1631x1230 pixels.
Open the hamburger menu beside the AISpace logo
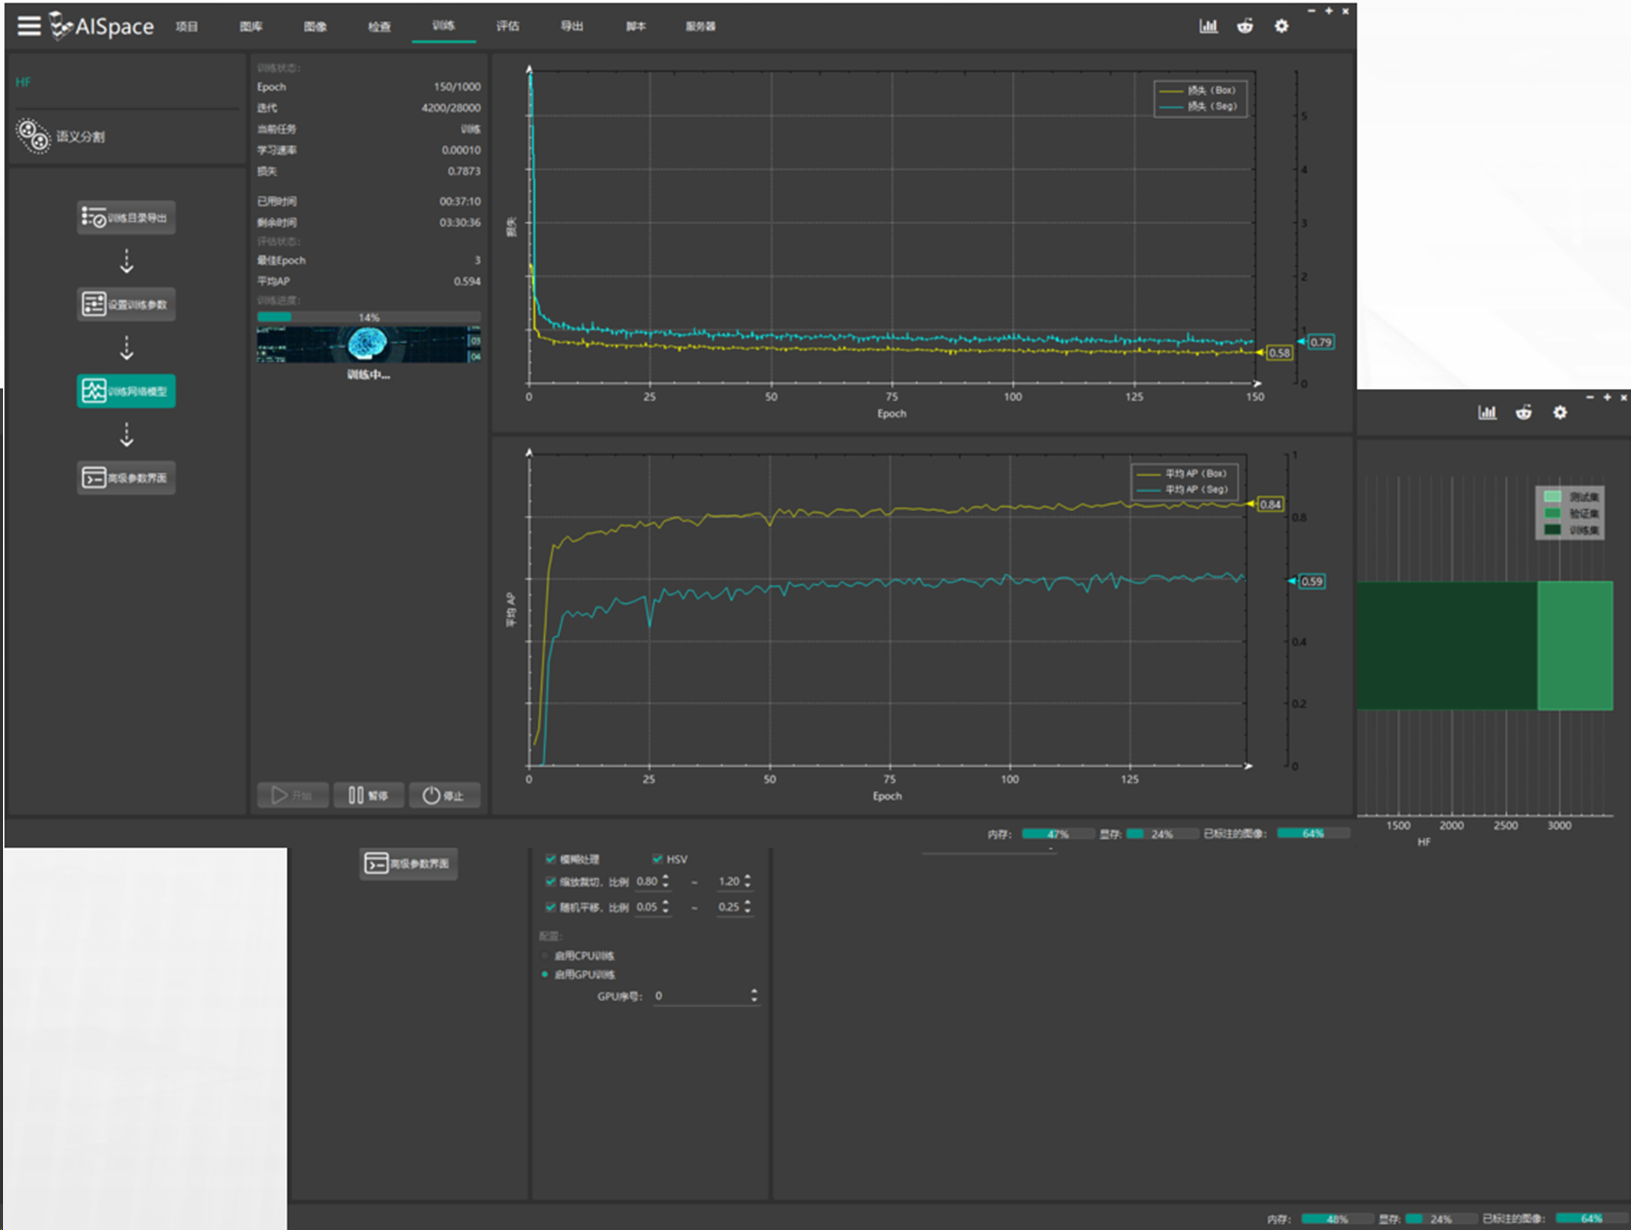click(29, 26)
